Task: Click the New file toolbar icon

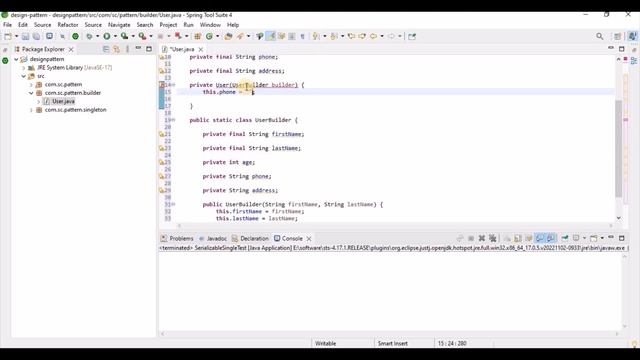Action: click(7, 36)
